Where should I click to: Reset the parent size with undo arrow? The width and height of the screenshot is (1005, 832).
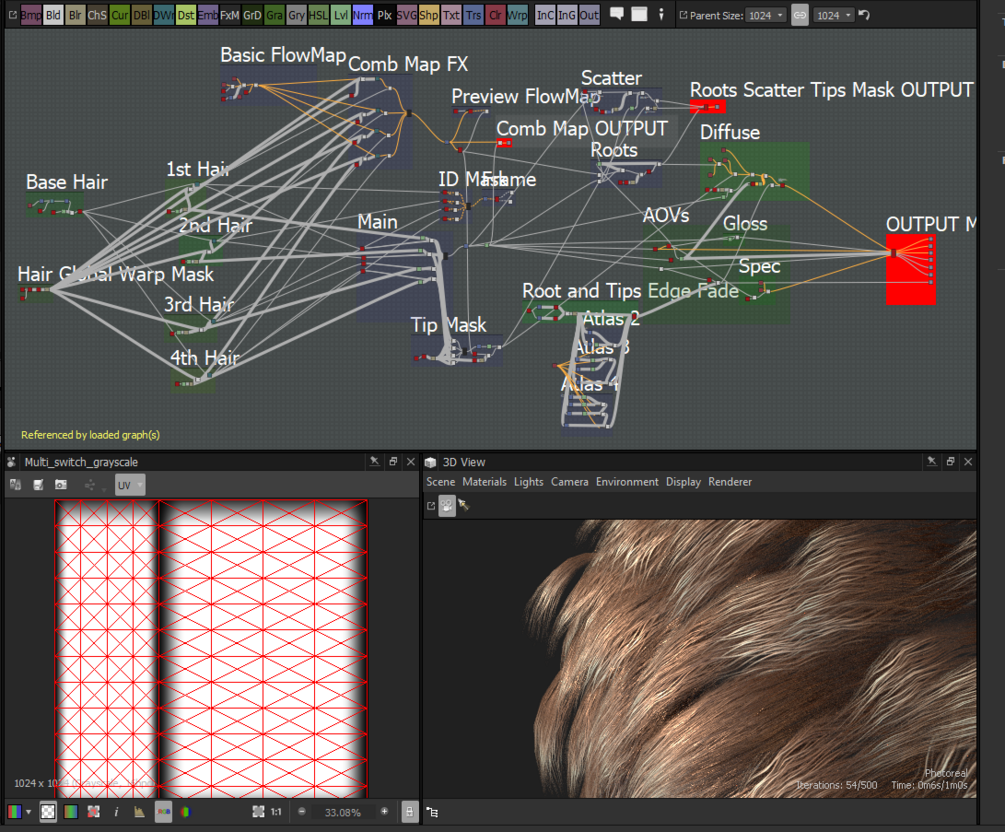coord(864,15)
